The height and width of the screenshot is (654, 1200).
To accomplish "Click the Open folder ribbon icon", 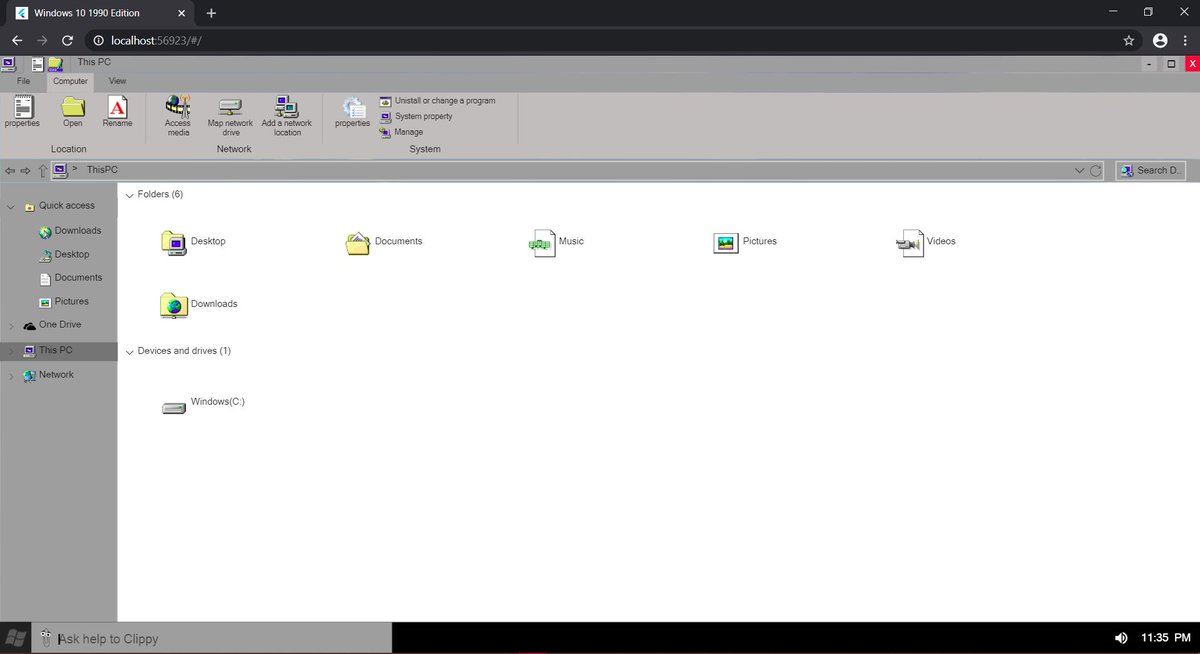I will (x=73, y=106).
